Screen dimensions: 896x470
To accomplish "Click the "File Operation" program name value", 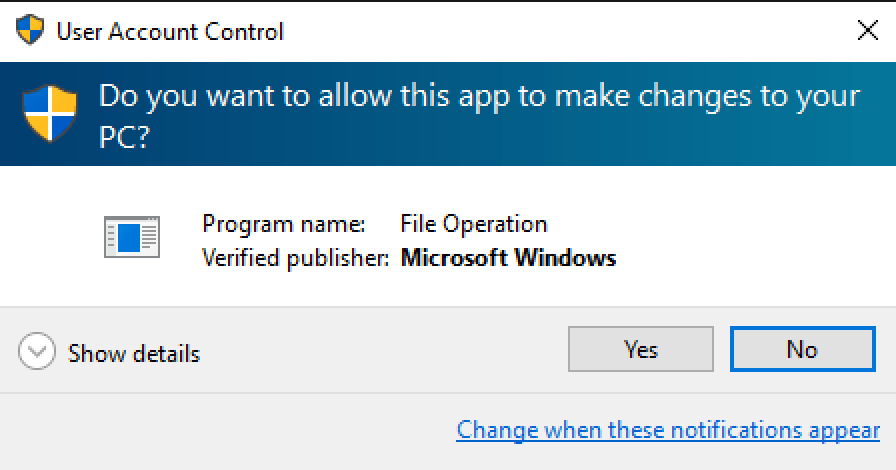I will [473, 223].
